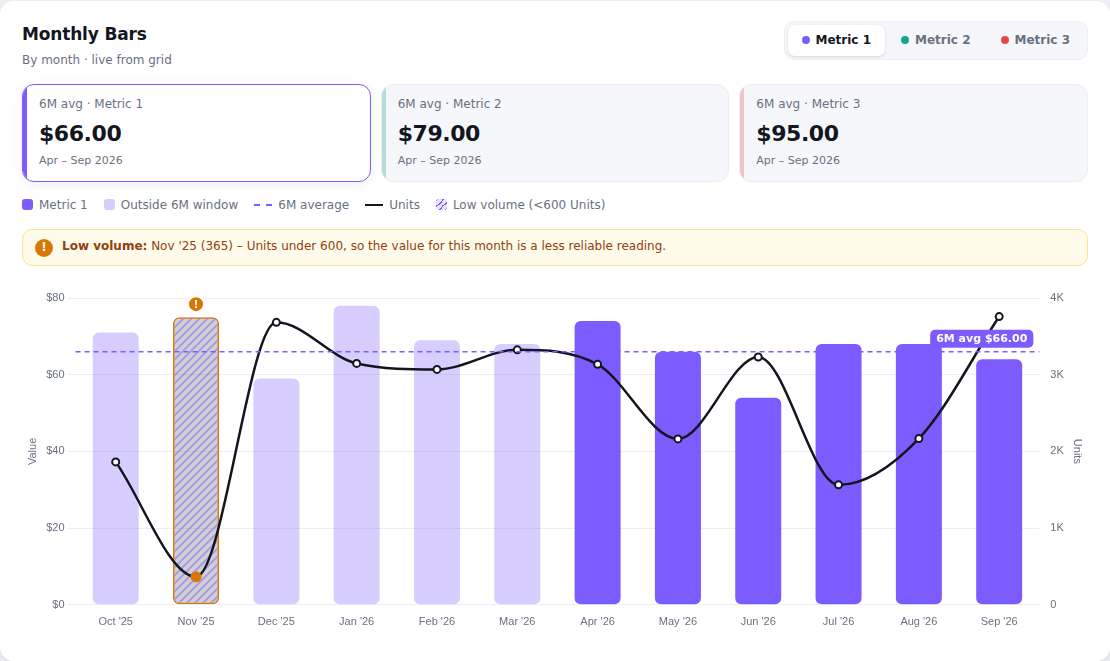
Task: Click the orange Units point for Nov '25
Action: point(196,577)
